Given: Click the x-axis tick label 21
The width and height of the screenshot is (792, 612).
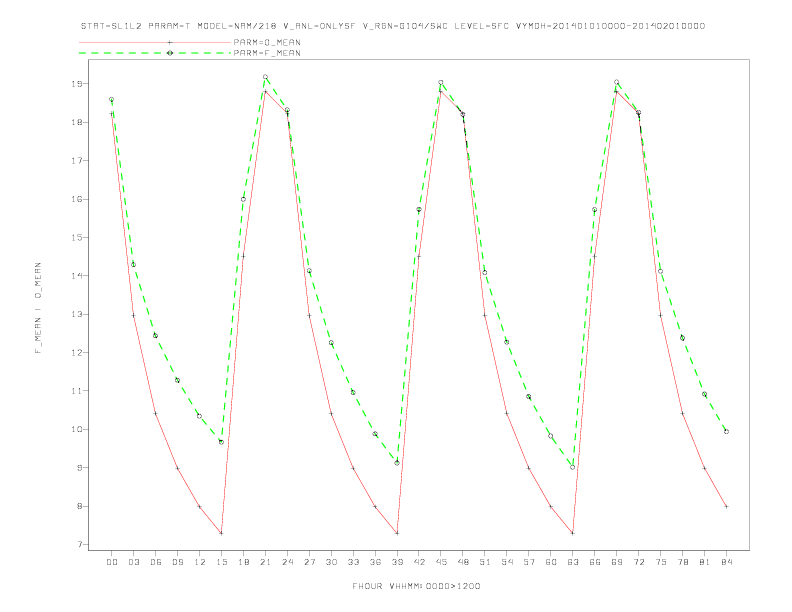Looking at the screenshot, I should pos(265,562).
